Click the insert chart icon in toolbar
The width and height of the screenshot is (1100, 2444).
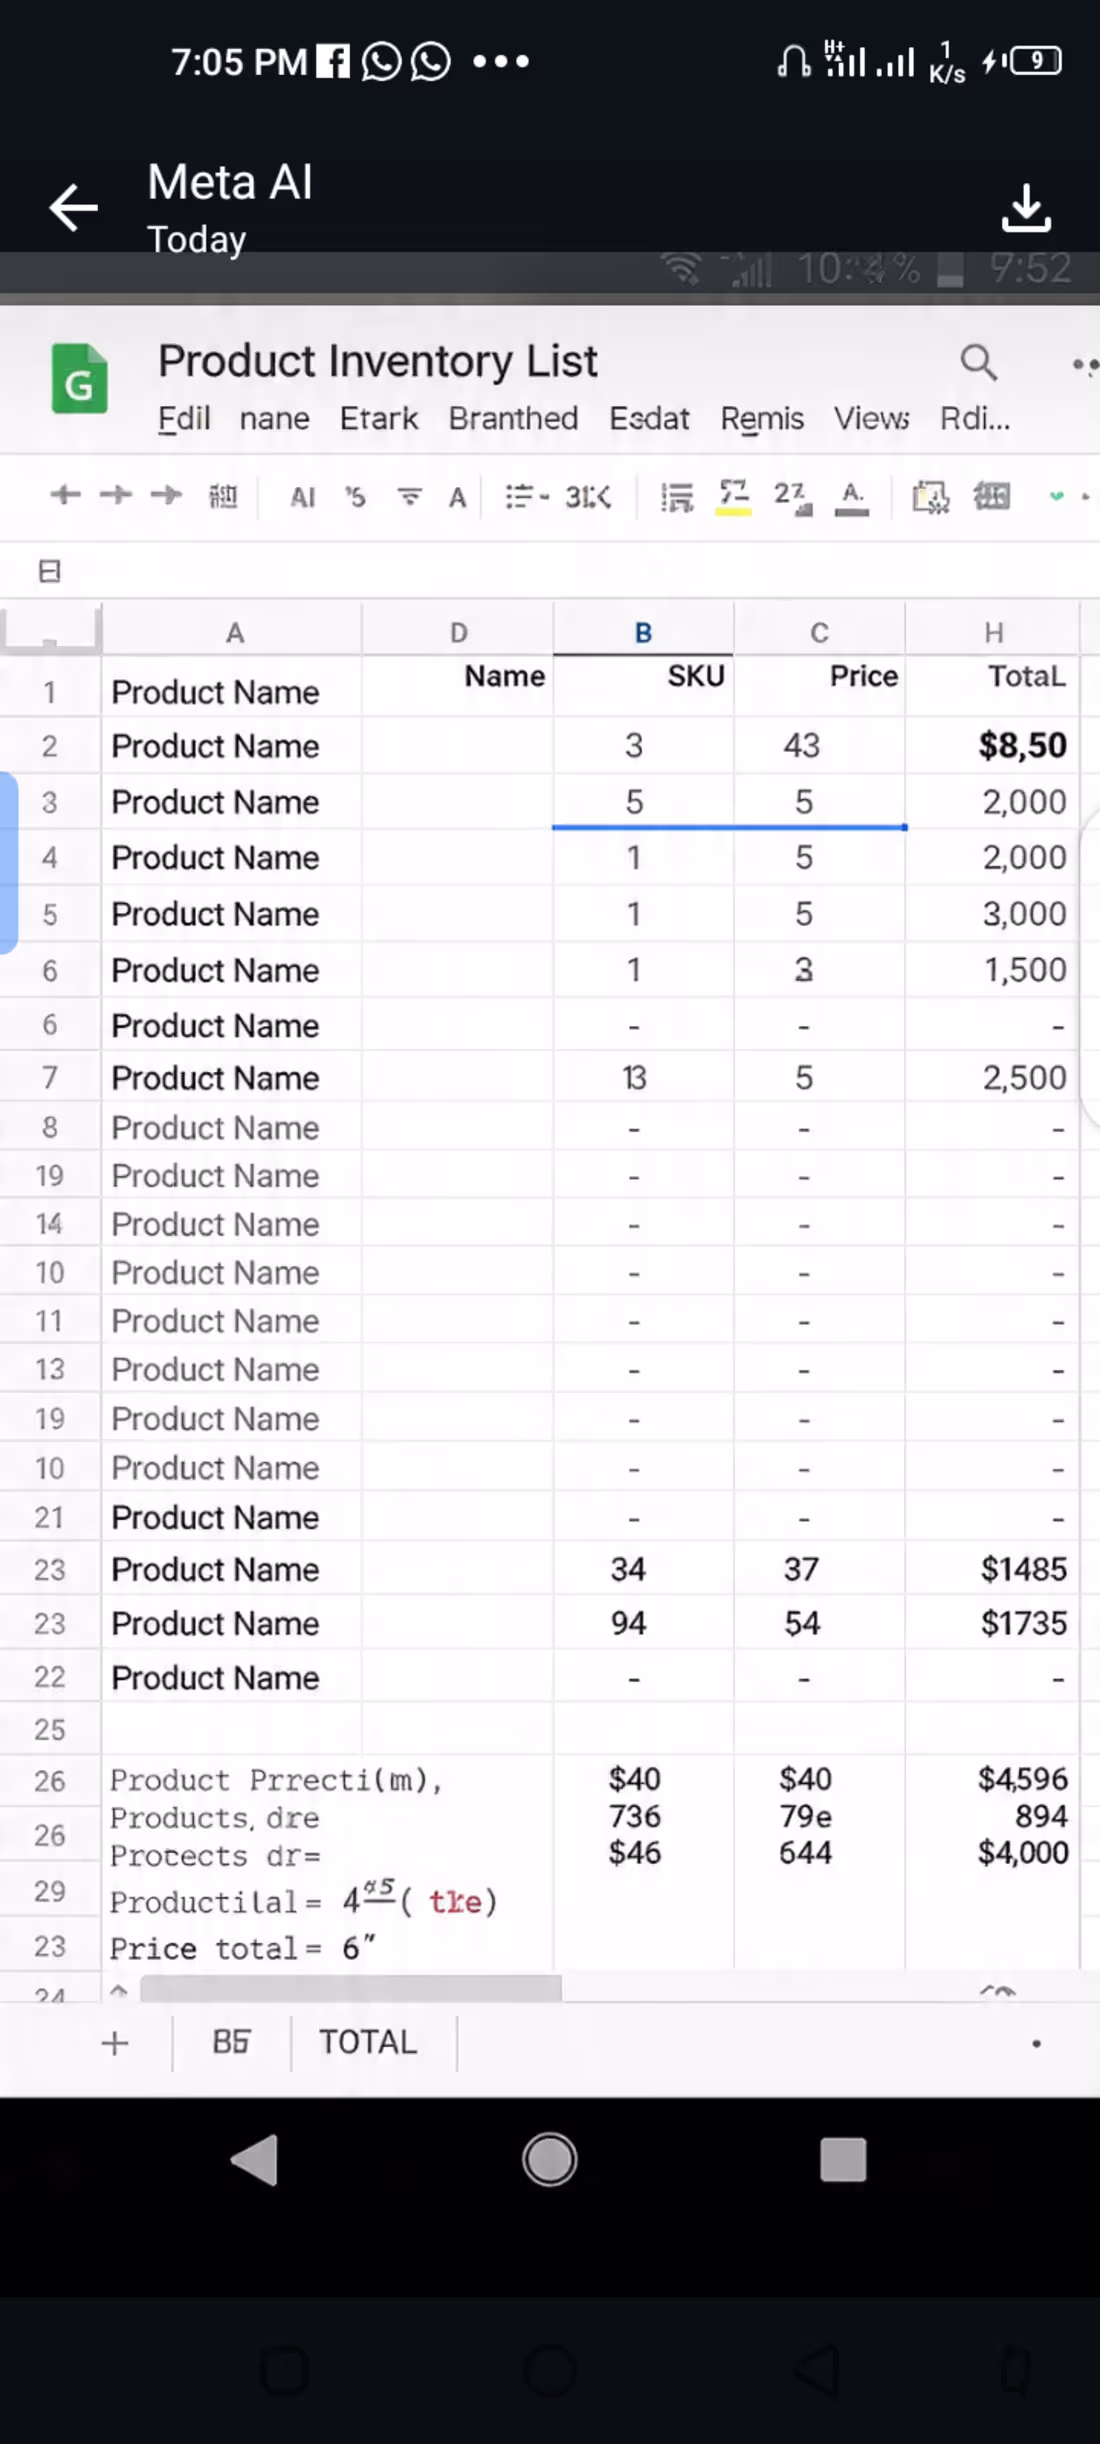coord(930,497)
